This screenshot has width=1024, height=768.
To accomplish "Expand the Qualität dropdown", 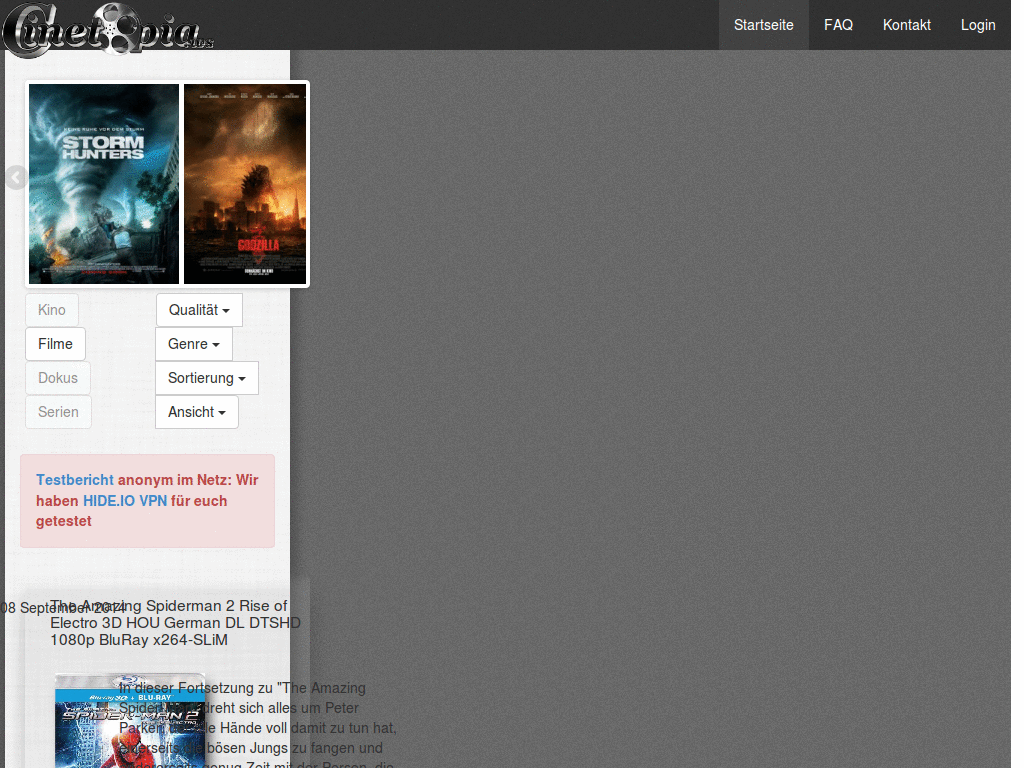I will point(199,310).
